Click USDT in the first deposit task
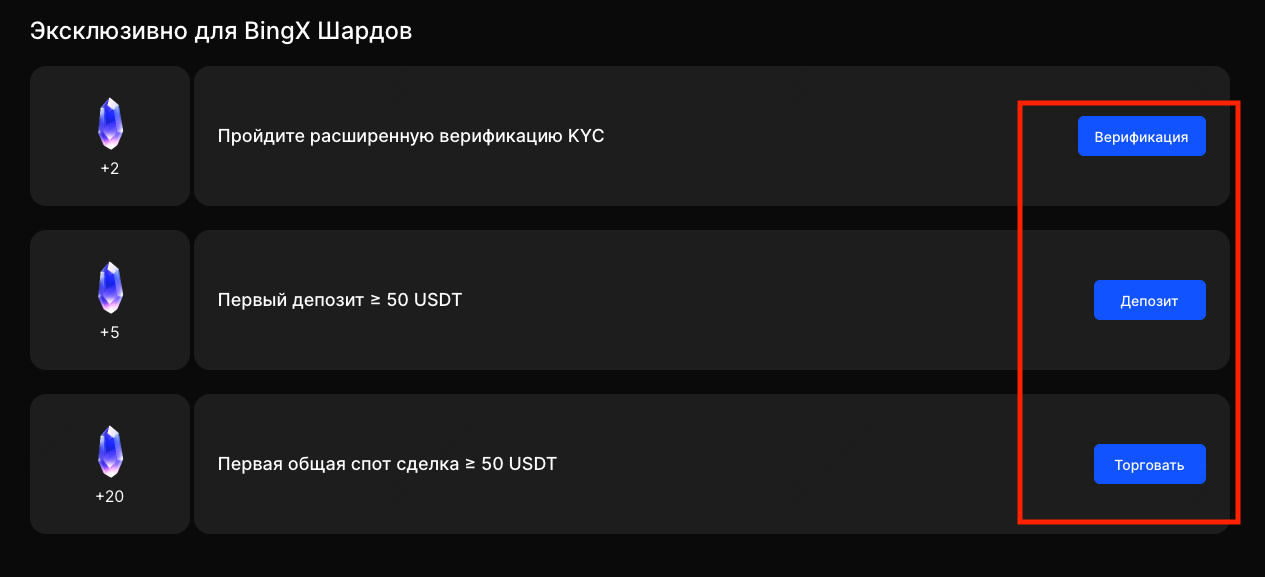Viewport: 1265px width, 577px height. tap(437, 300)
